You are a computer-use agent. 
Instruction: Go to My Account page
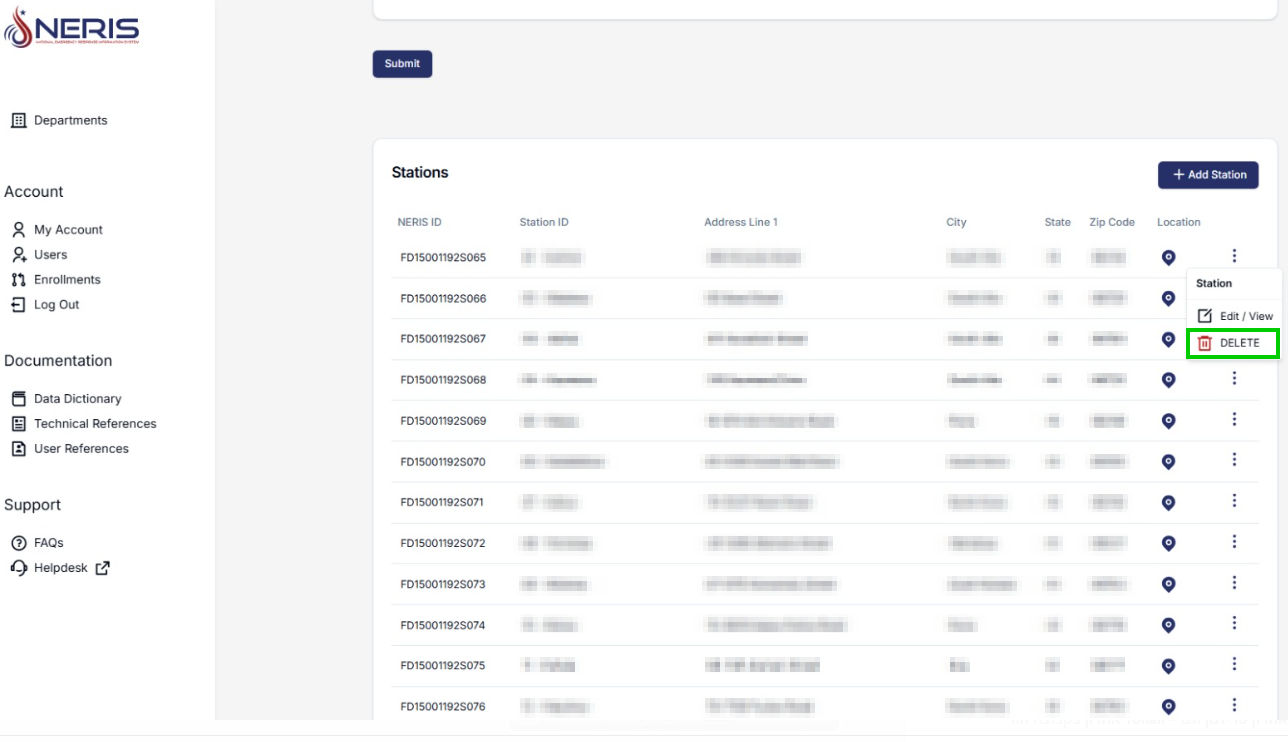[x=68, y=230]
